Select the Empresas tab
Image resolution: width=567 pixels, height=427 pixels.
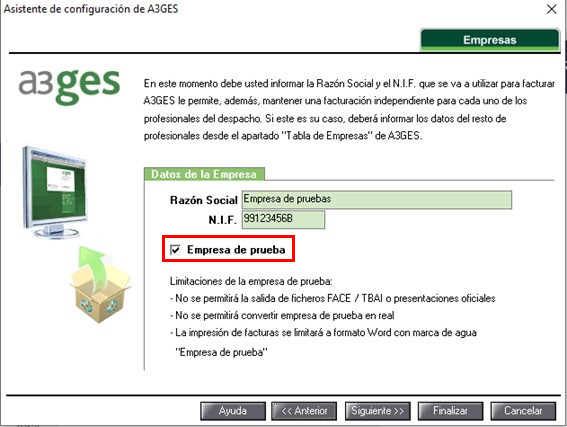pyautogui.click(x=490, y=40)
